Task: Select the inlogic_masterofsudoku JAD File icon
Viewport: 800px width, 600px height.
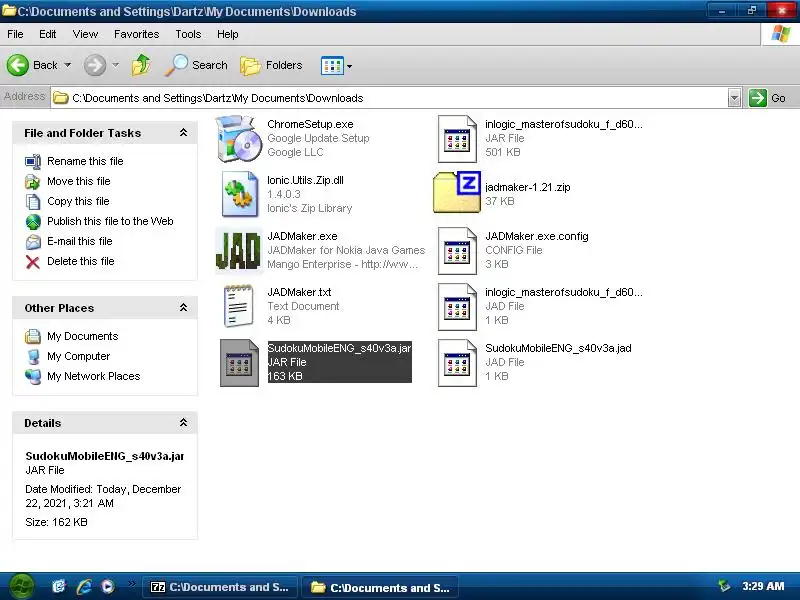Action: 457,307
